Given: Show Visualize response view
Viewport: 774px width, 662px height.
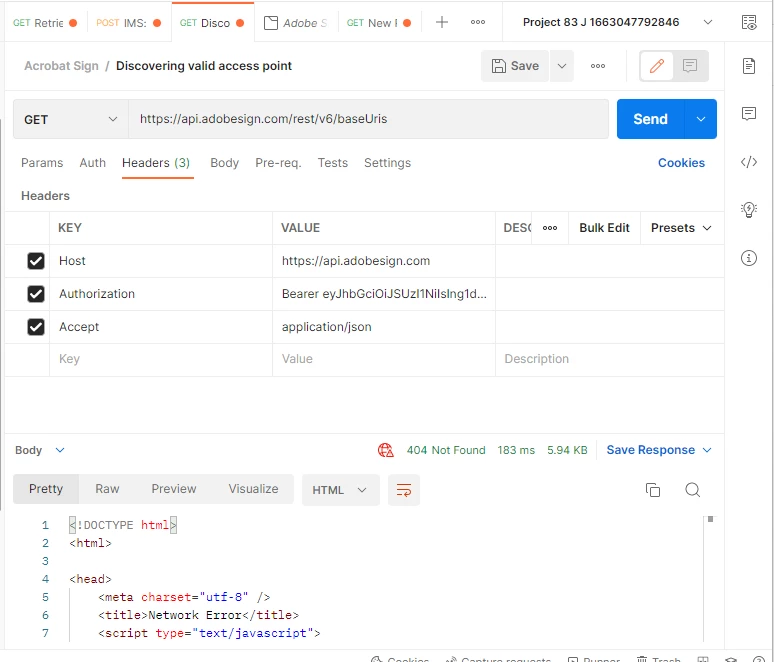Looking at the screenshot, I should [x=253, y=489].
